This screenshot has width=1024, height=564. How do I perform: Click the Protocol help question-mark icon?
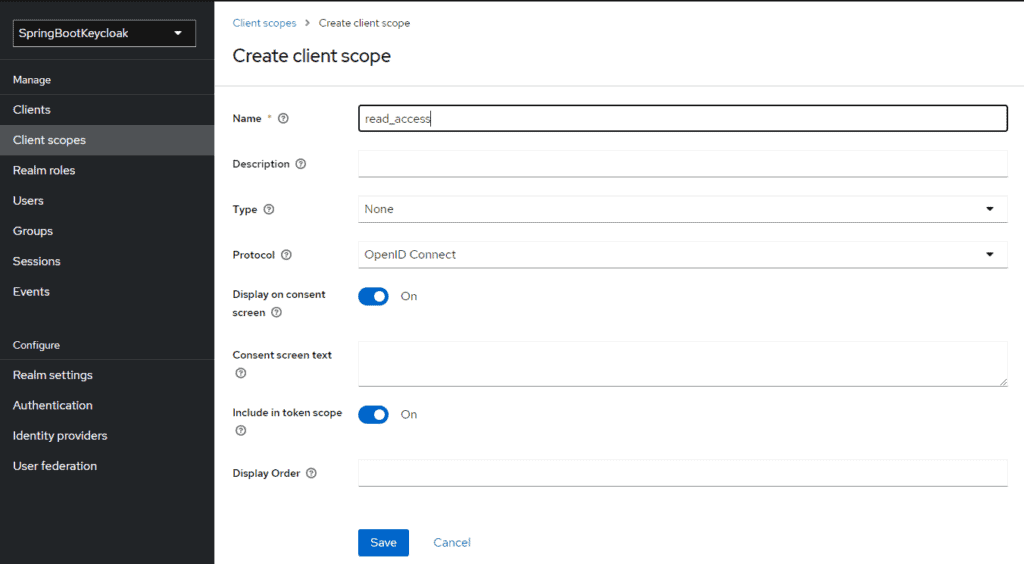(286, 255)
